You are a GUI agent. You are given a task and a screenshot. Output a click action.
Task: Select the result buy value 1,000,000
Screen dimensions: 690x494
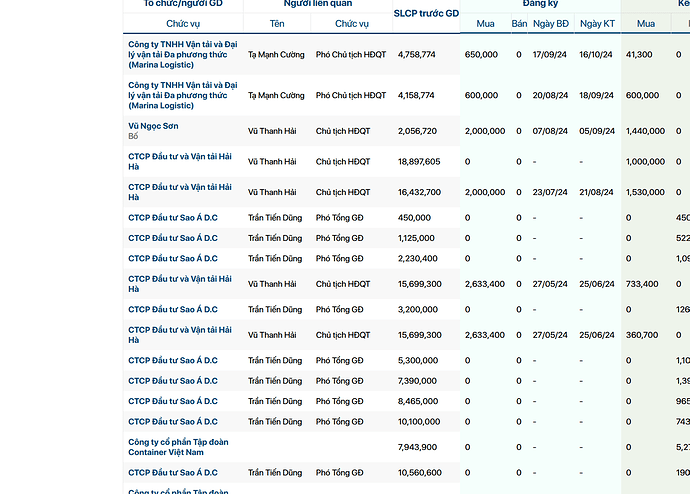click(645, 162)
